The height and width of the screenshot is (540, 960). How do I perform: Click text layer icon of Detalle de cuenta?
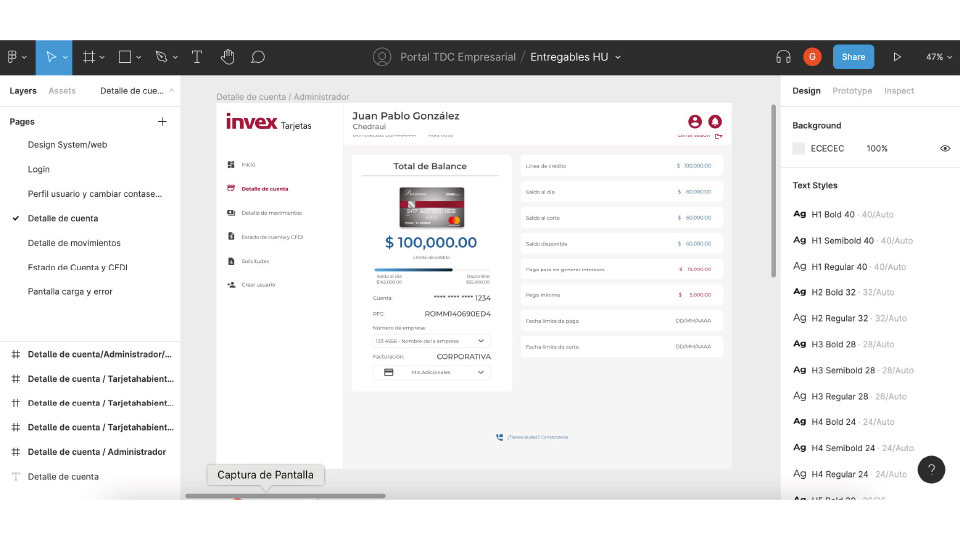(x=16, y=476)
